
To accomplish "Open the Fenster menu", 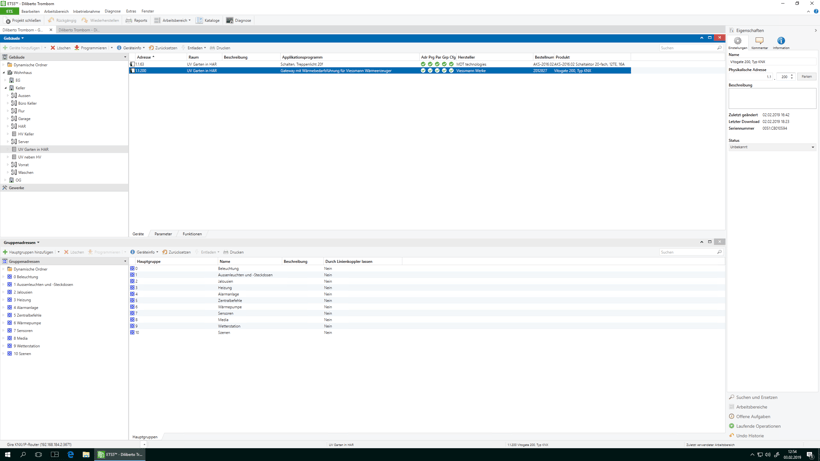I will click(148, 11).
